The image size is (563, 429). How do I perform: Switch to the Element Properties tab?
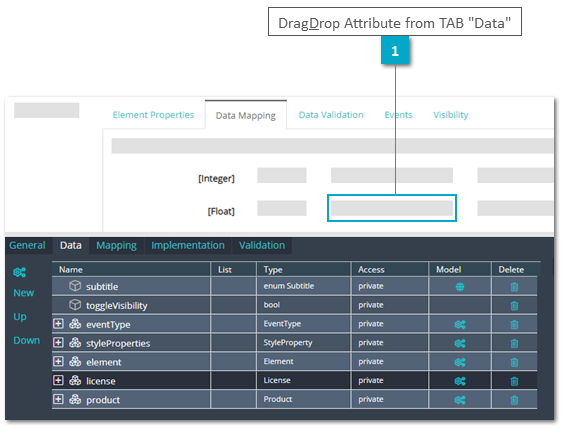(x=153, y=115)
